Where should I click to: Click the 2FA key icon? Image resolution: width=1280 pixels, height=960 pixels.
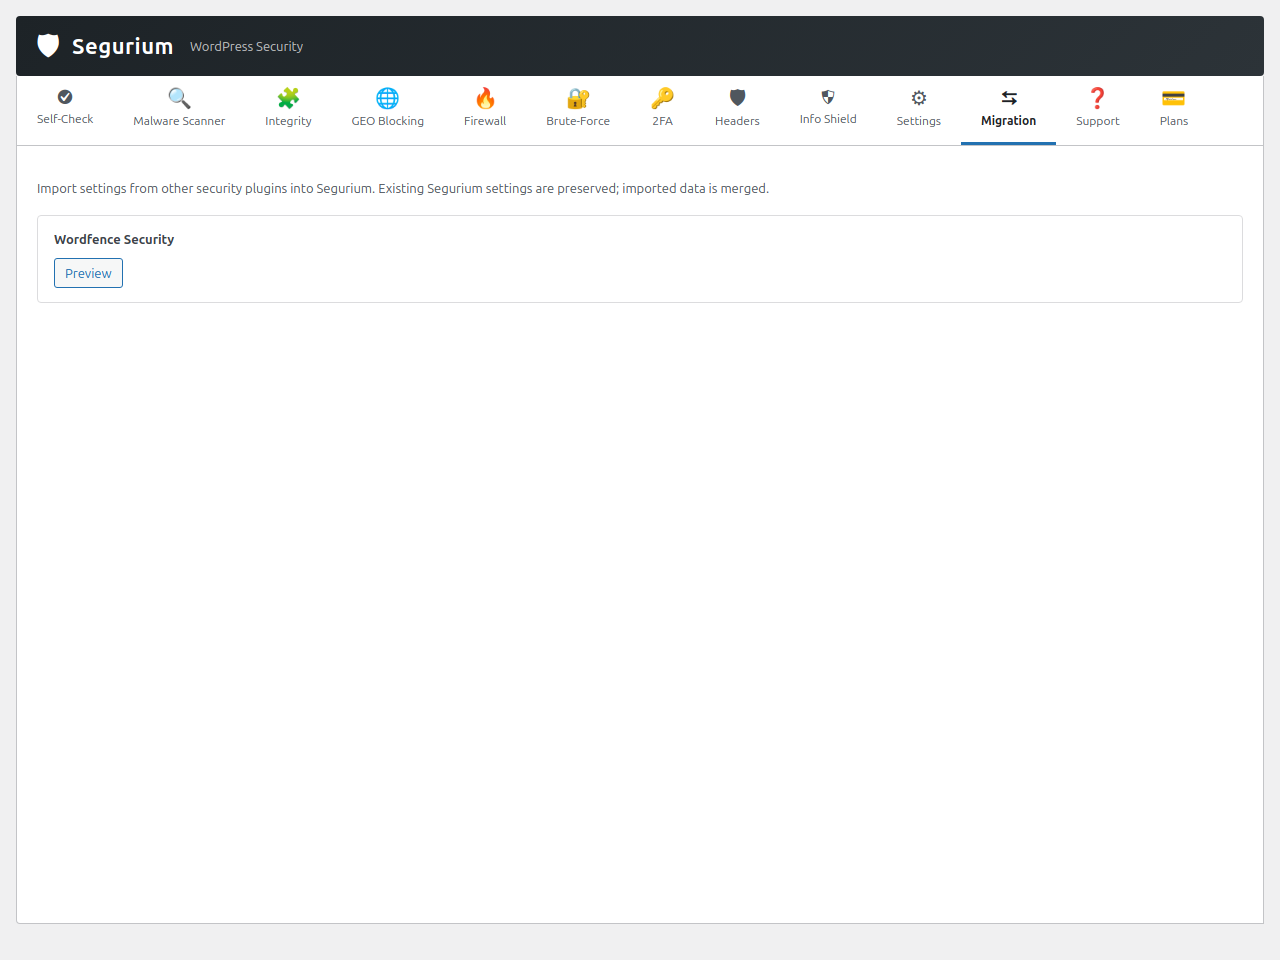(662, 98)
